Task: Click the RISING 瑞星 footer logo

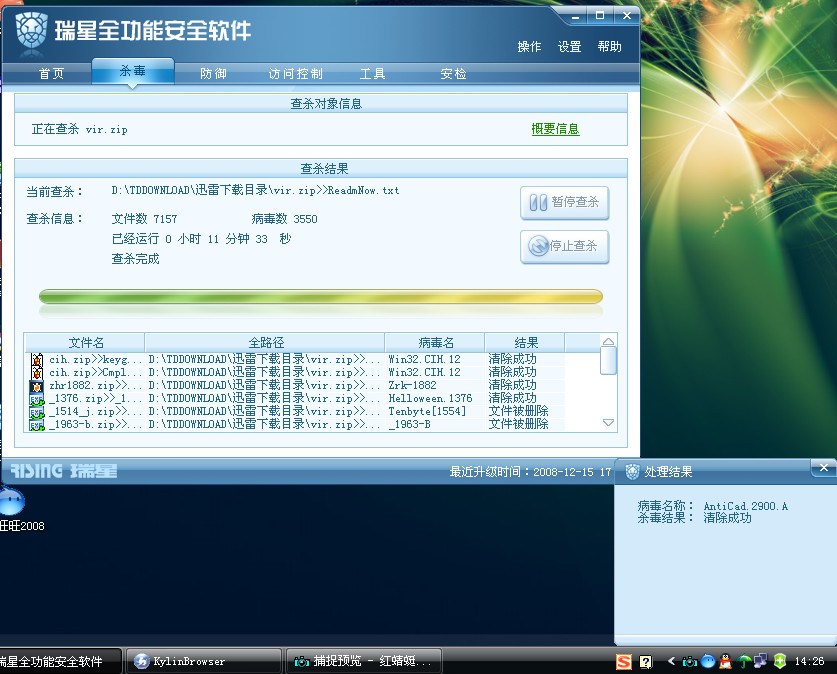Action: pos(64,471)
